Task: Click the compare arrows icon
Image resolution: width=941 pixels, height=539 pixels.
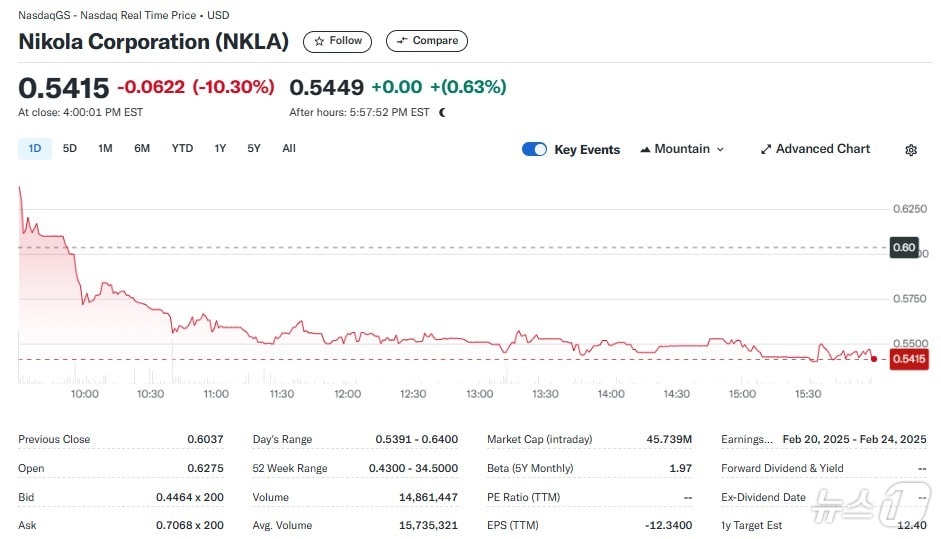Action: point(402,41)
